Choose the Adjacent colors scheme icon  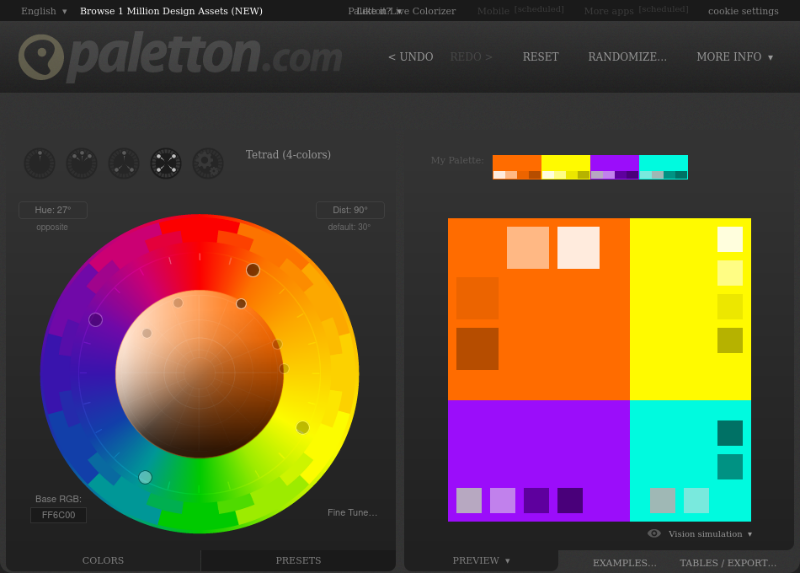[x=82, y=163]
